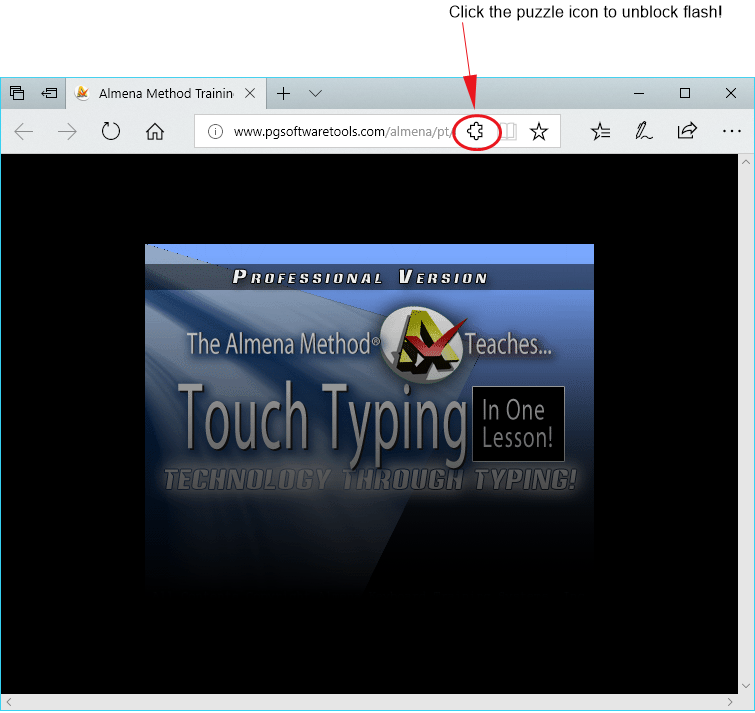755x713 pixels.
Task: Select the Almena Method Training tab
Action: pyautogui.click(x=166, y=93)
